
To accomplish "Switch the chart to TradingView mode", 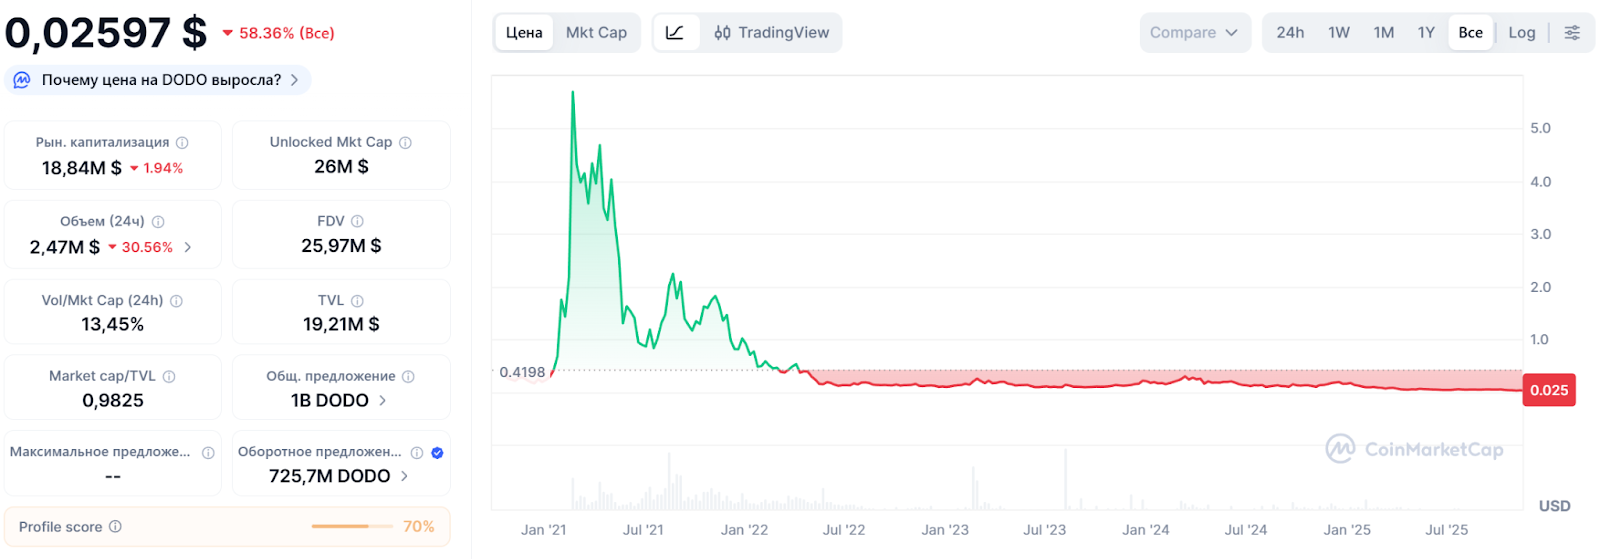I will [772, 33].
